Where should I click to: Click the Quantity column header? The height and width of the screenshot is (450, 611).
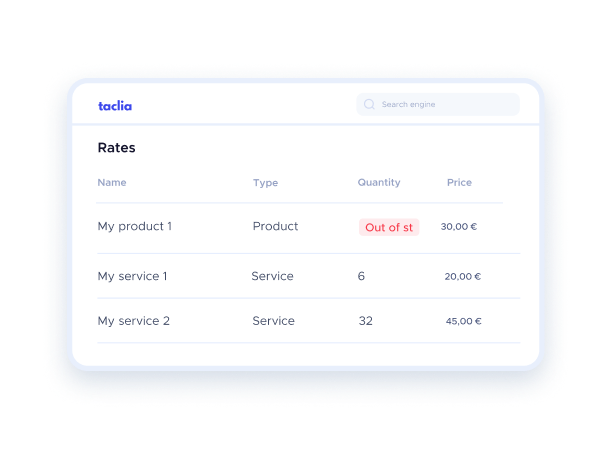[x=379, y=183]
